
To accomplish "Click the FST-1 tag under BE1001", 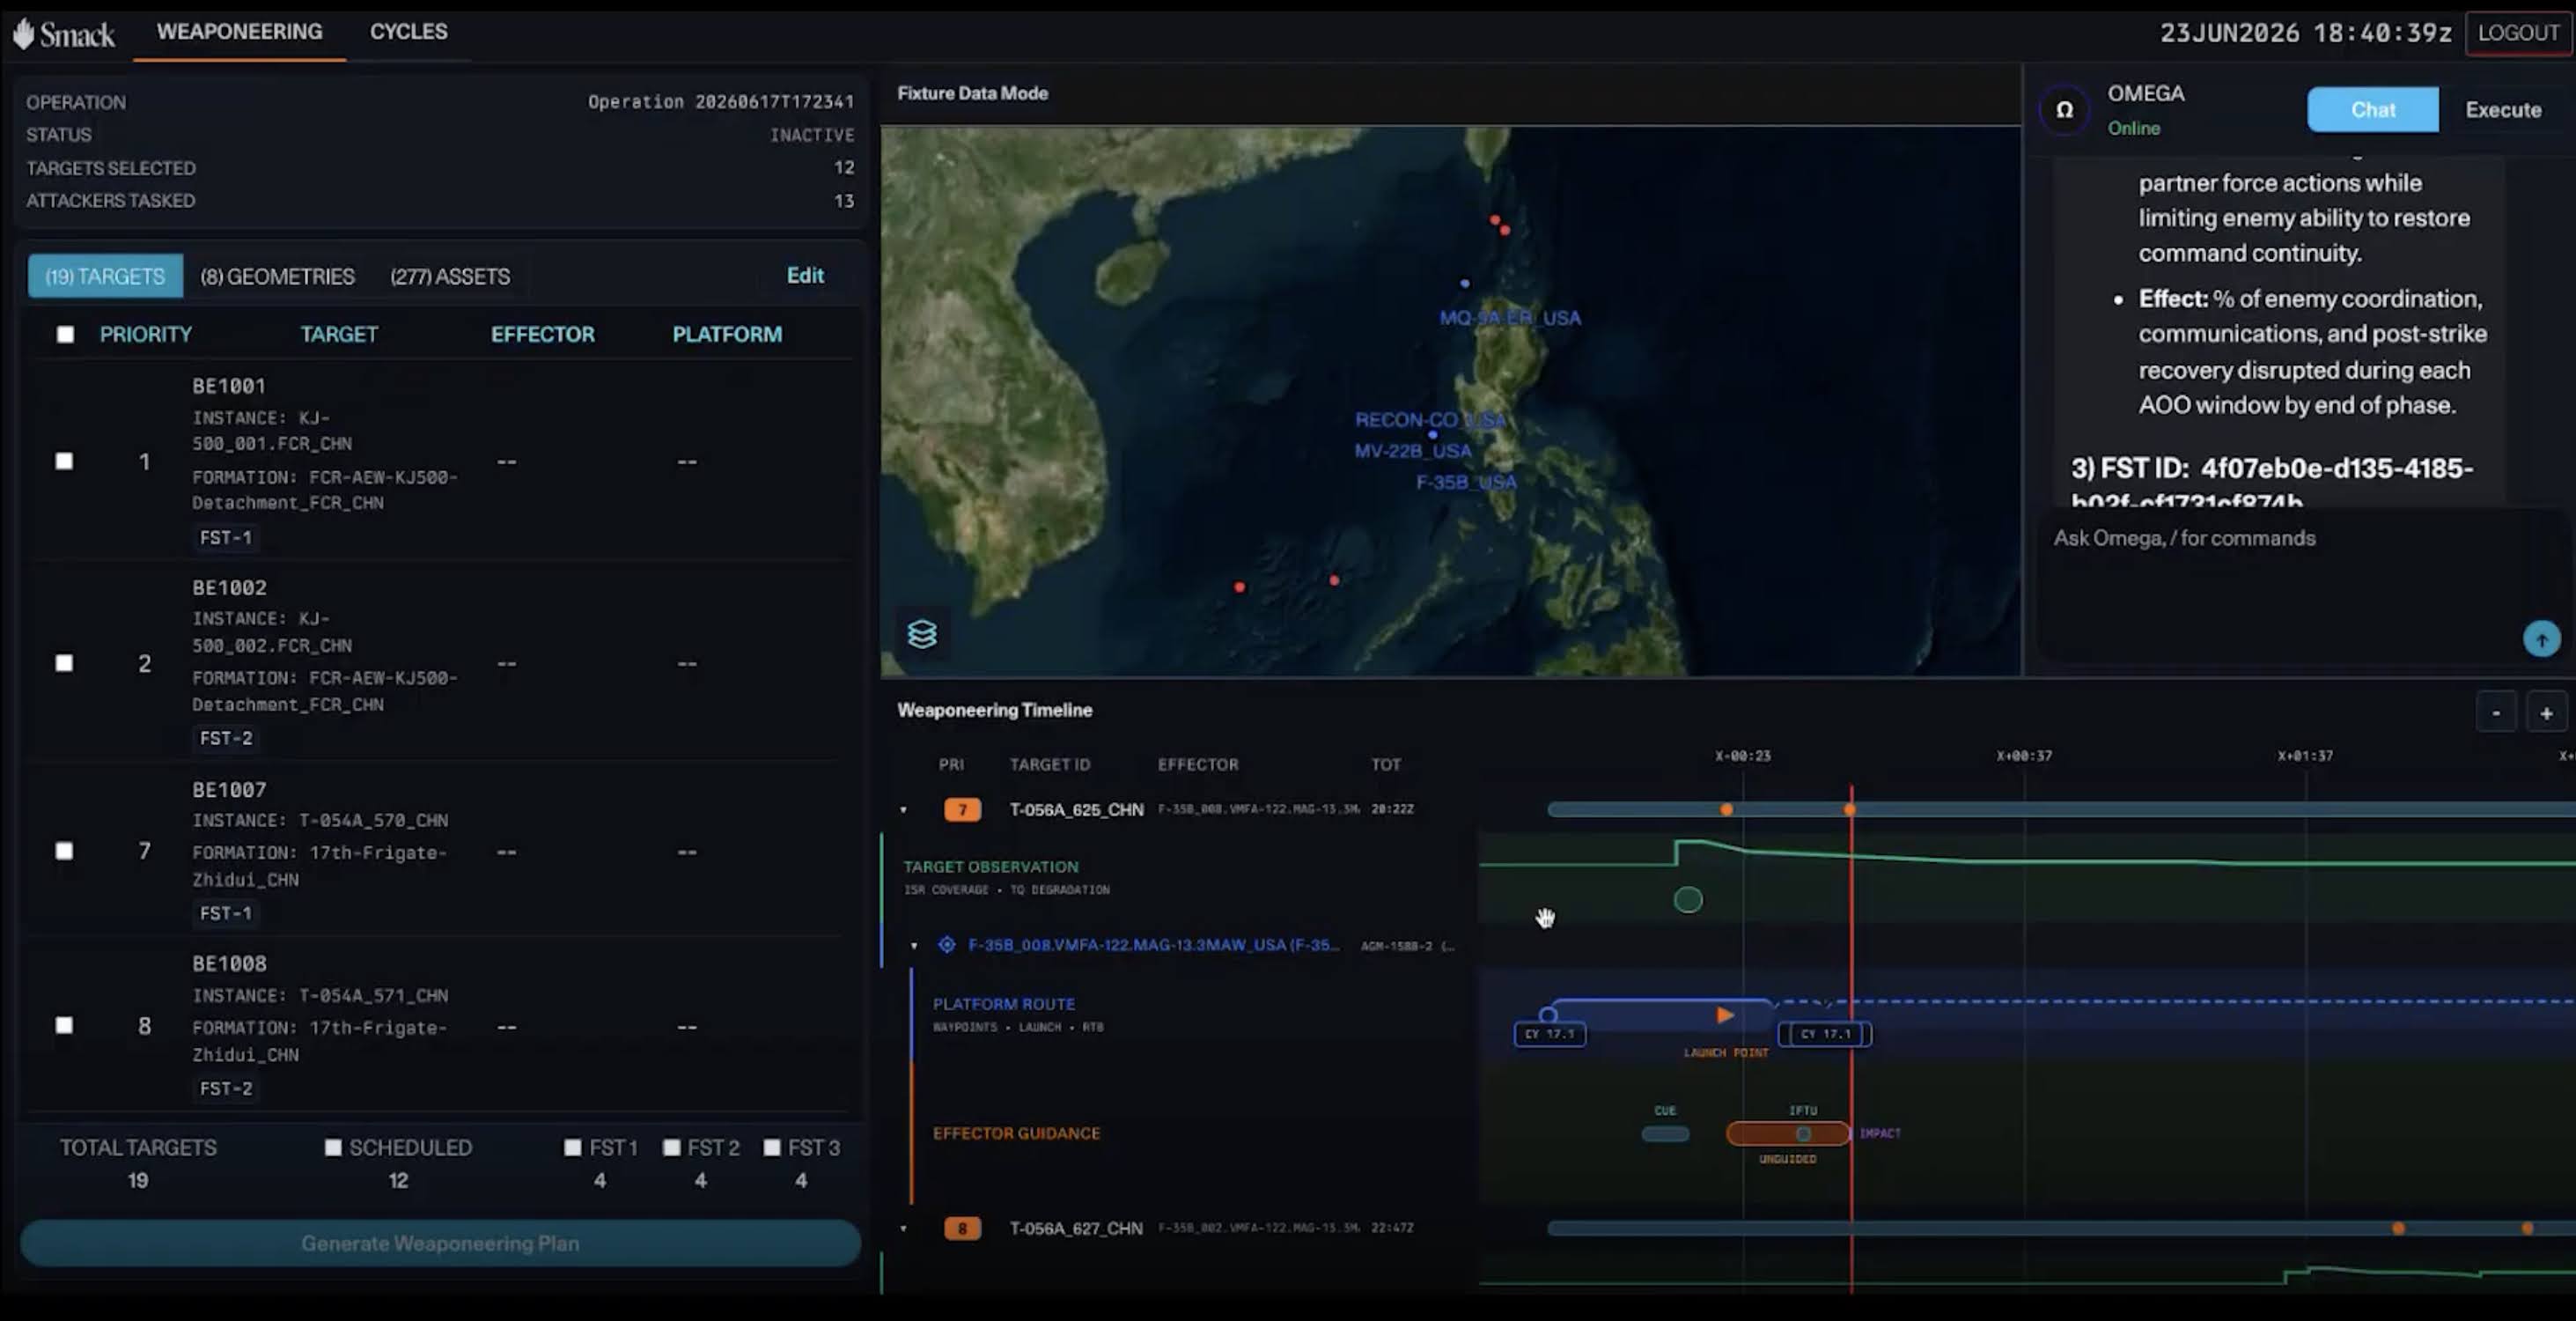I will [226, 537].
